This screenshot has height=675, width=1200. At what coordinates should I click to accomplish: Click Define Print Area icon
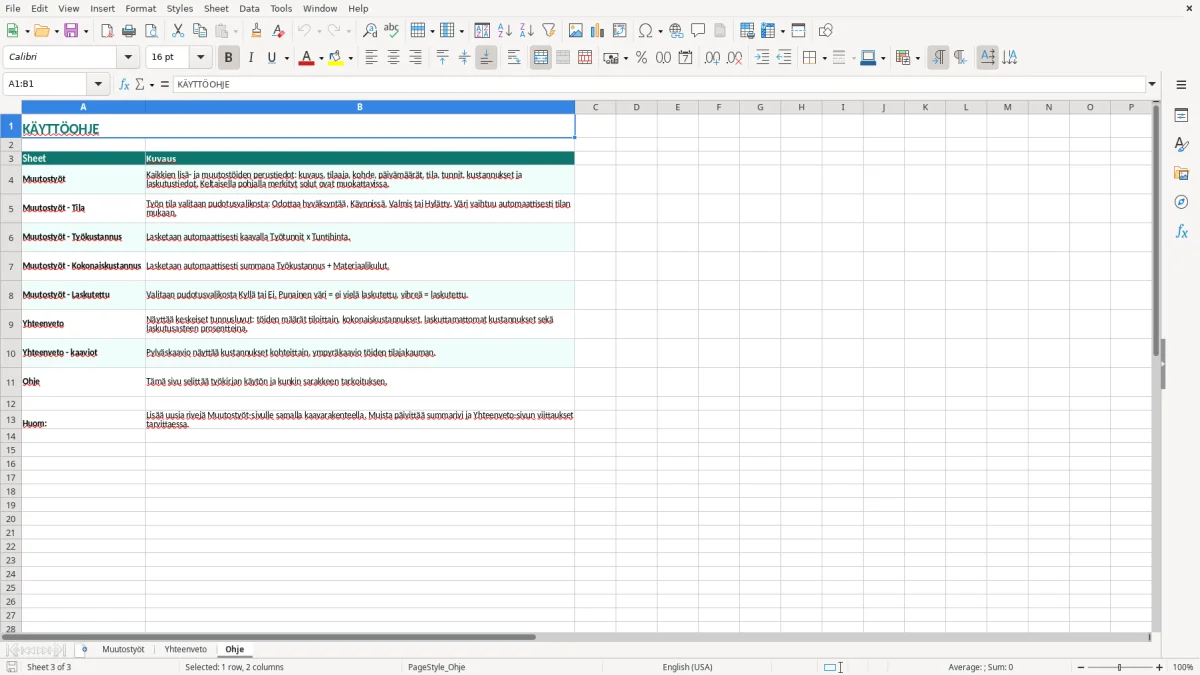[747, 31]
